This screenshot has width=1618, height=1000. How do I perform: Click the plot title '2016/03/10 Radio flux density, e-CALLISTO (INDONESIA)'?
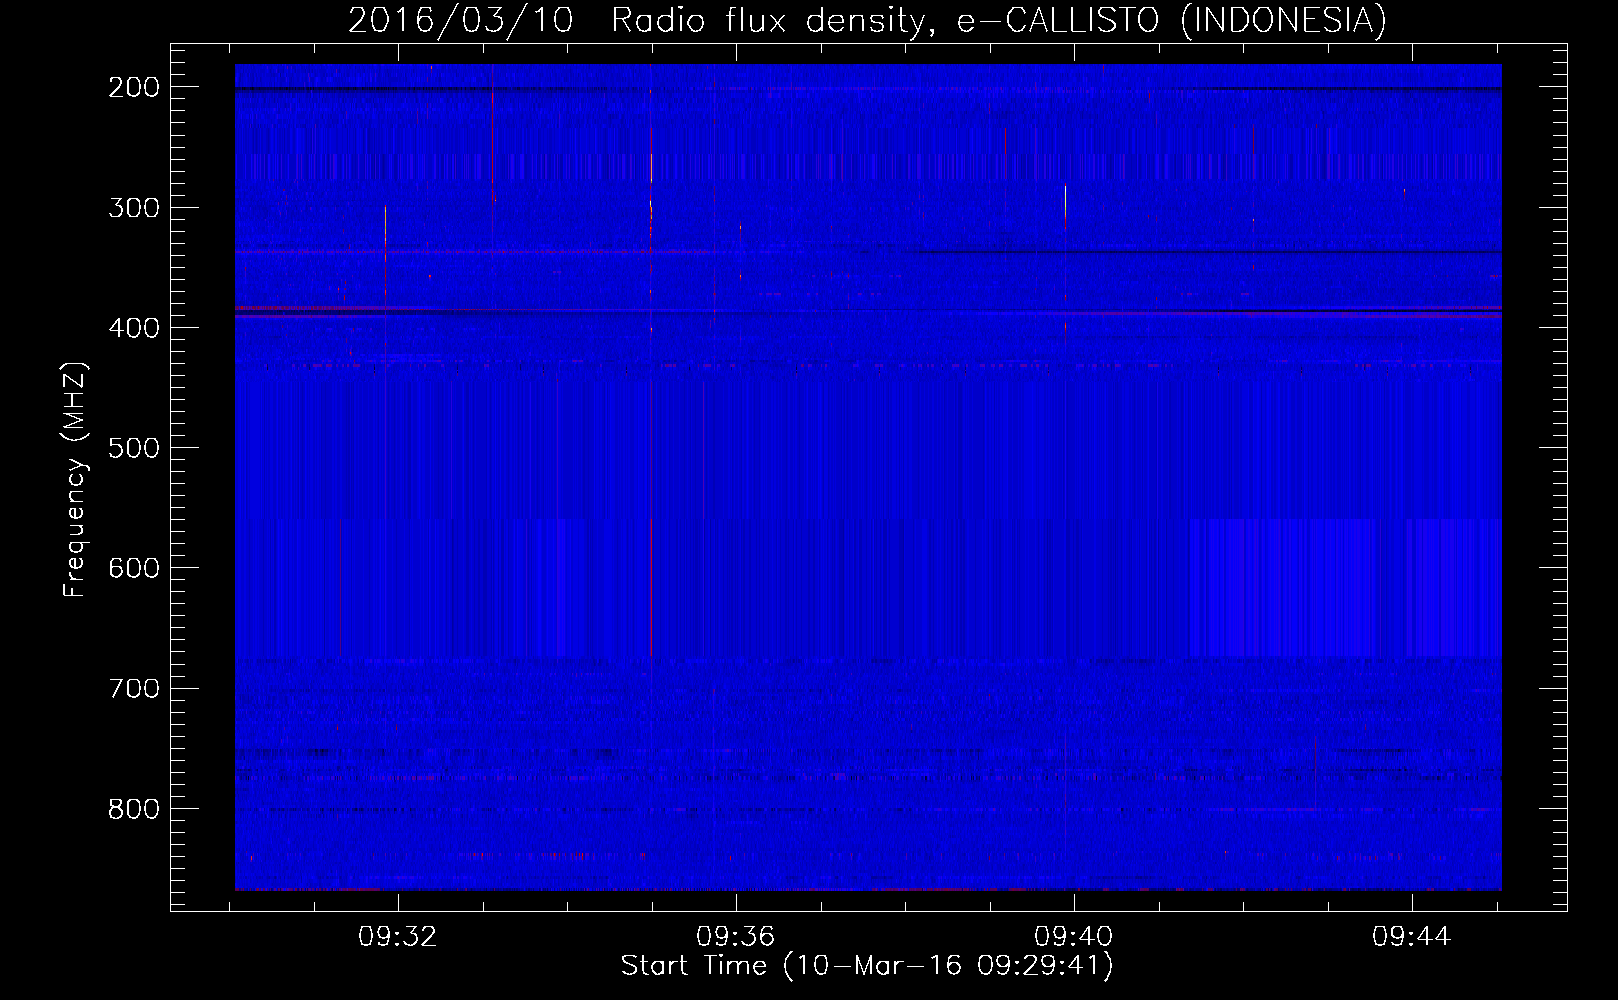tap(867, 20)
